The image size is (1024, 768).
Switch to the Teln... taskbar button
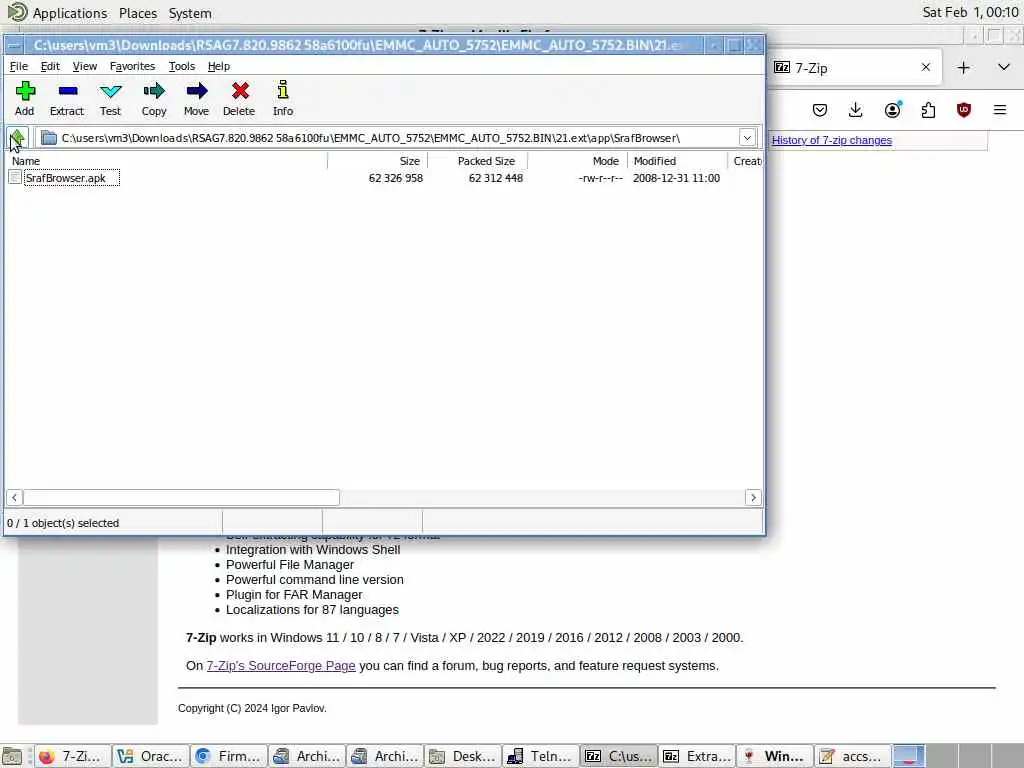point(541,756)
